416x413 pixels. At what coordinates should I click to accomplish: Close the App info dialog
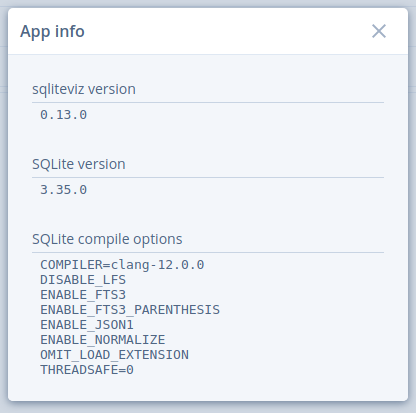tap(379, 31)
